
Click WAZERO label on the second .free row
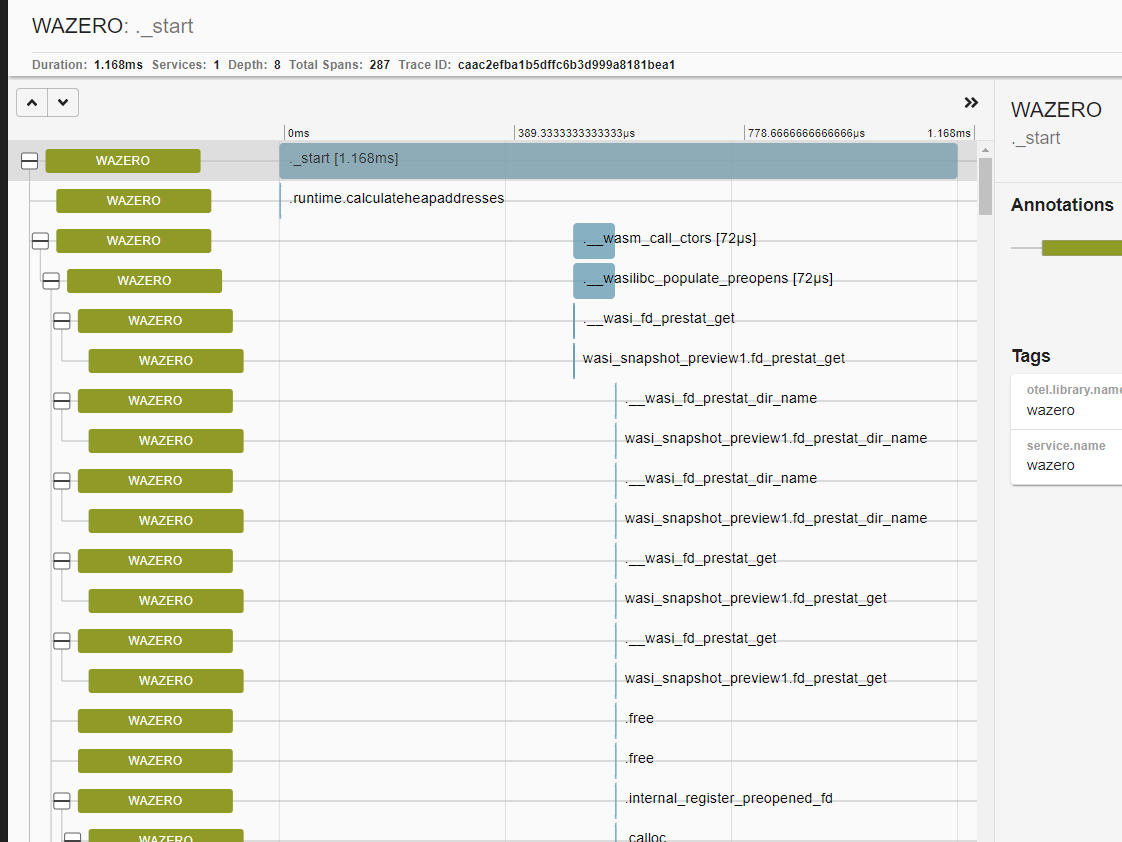(155, 761)
